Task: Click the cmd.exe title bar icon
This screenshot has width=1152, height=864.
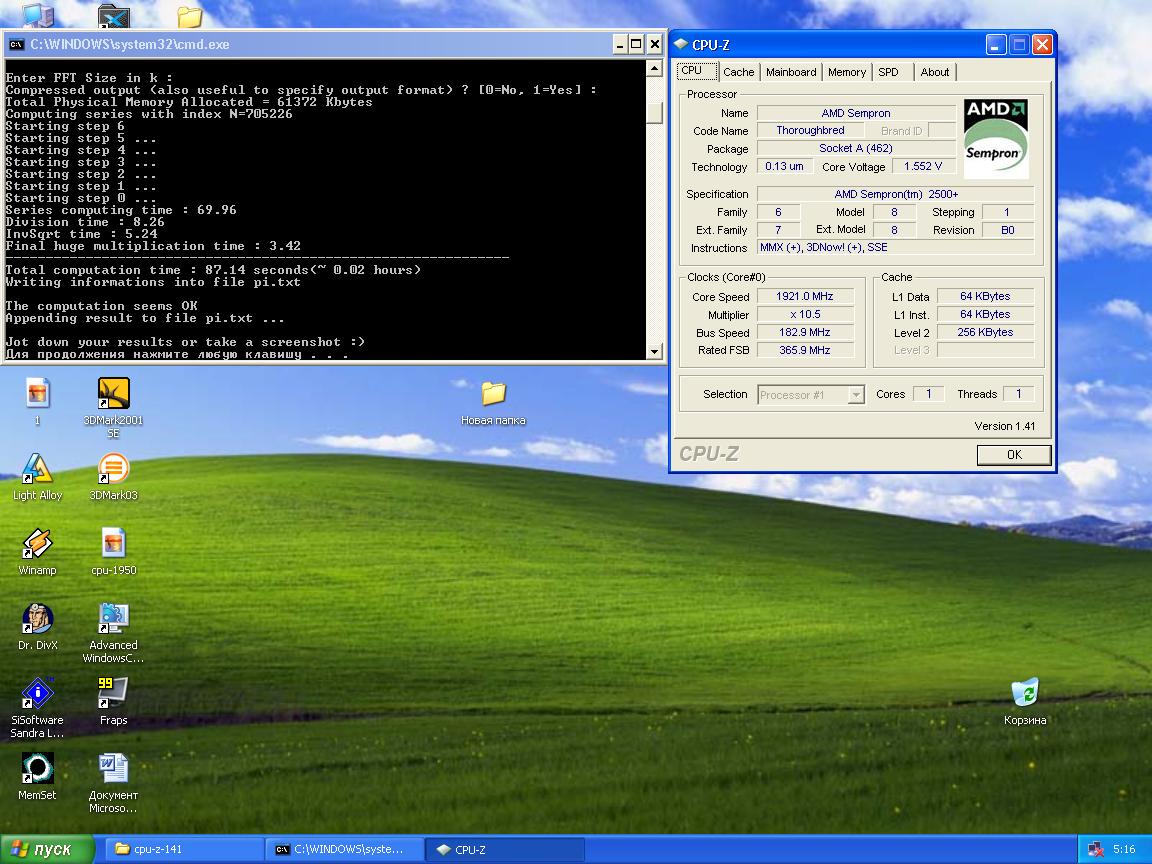Action: click(16, 45)
